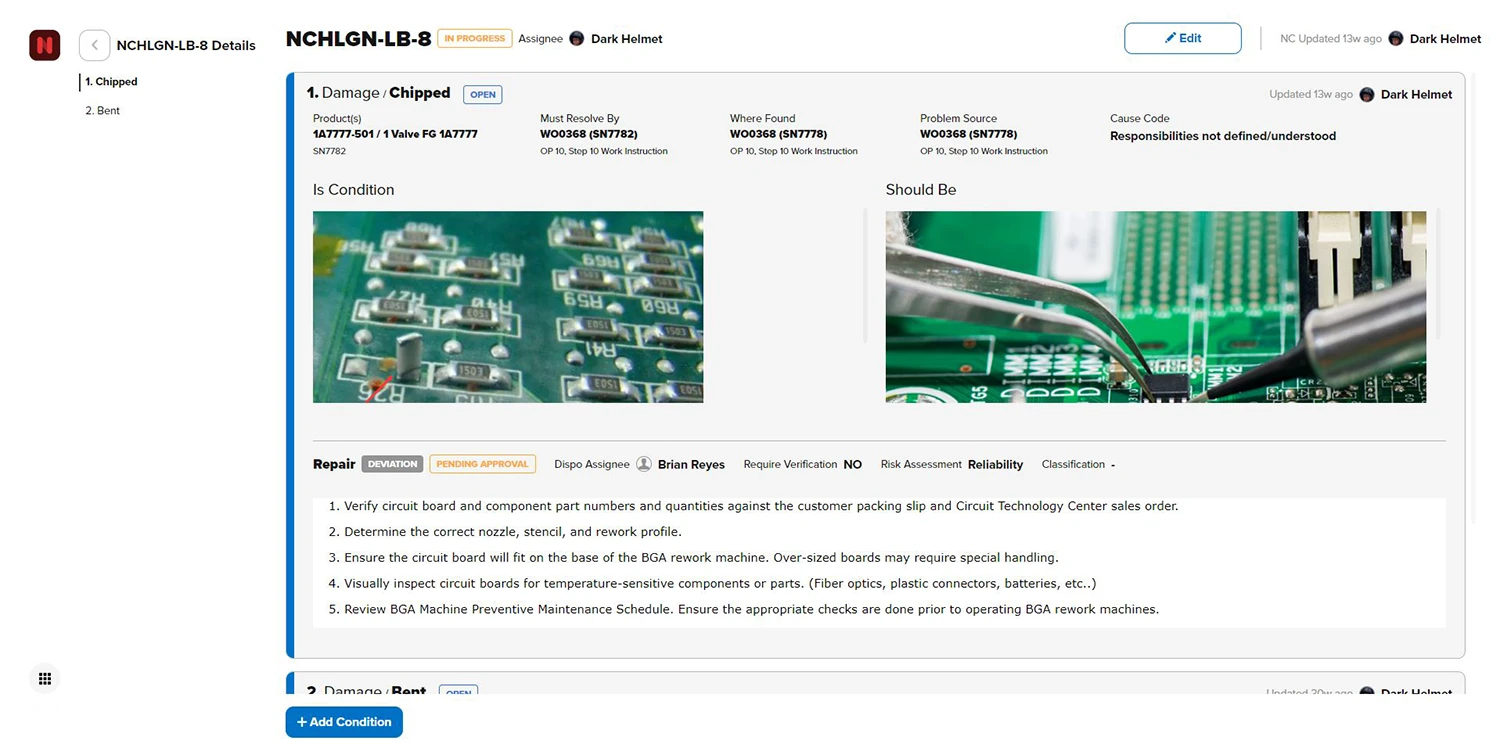
Task: Open the Is Condition circuit board photo
Action: [508, 307]
